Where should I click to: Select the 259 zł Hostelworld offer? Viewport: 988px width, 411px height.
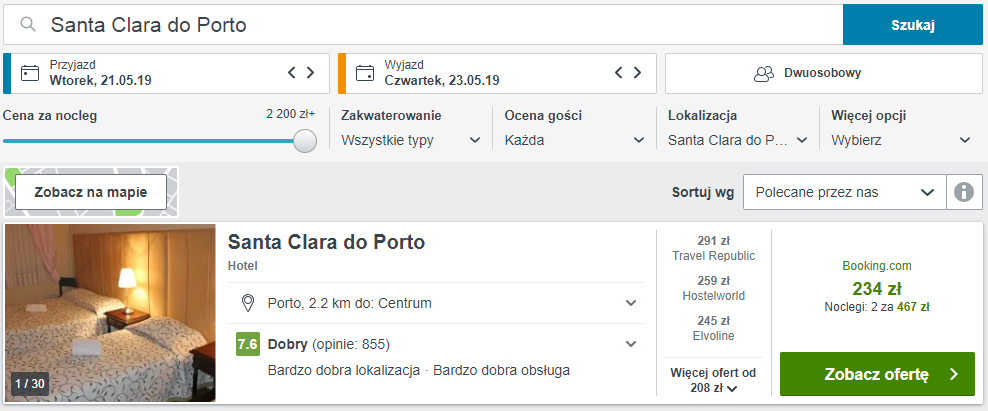[x=713, y=289]
